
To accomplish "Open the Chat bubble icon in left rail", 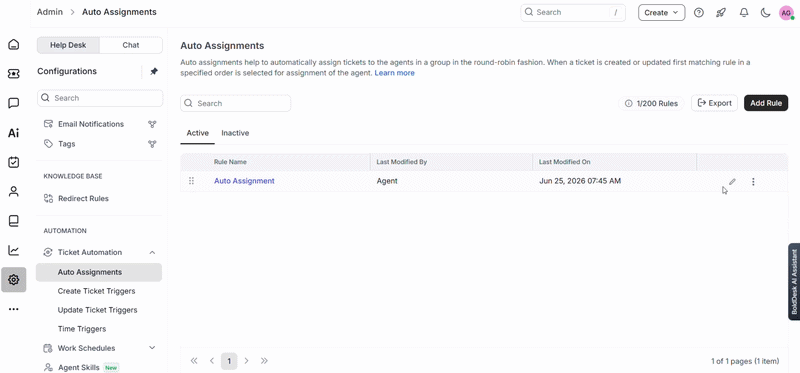I will tap(14, 104).
